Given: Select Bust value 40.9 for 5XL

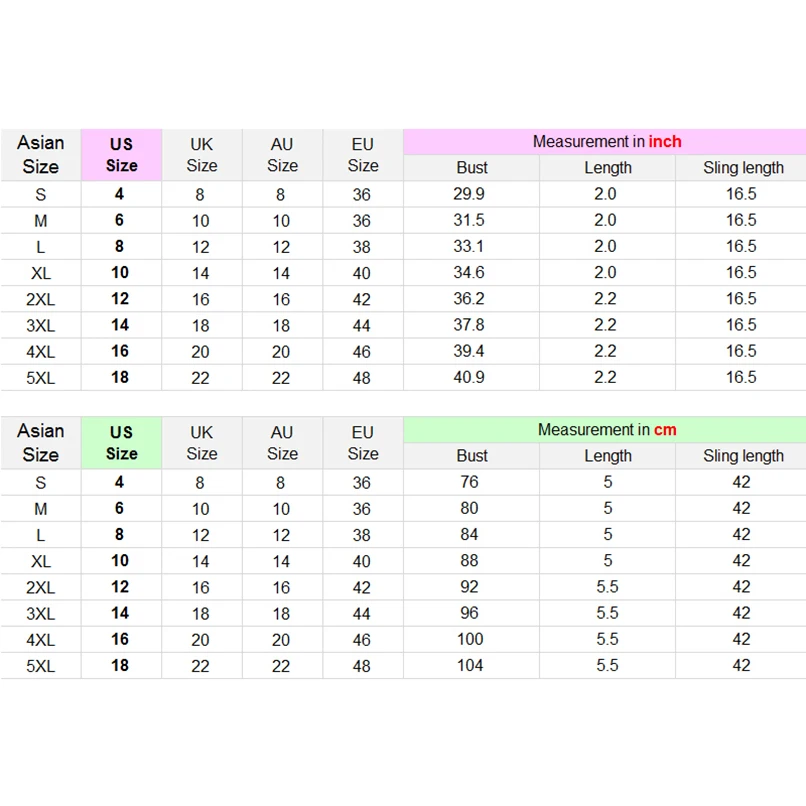Looking at the screenshot, I should [x=469, y=377].
